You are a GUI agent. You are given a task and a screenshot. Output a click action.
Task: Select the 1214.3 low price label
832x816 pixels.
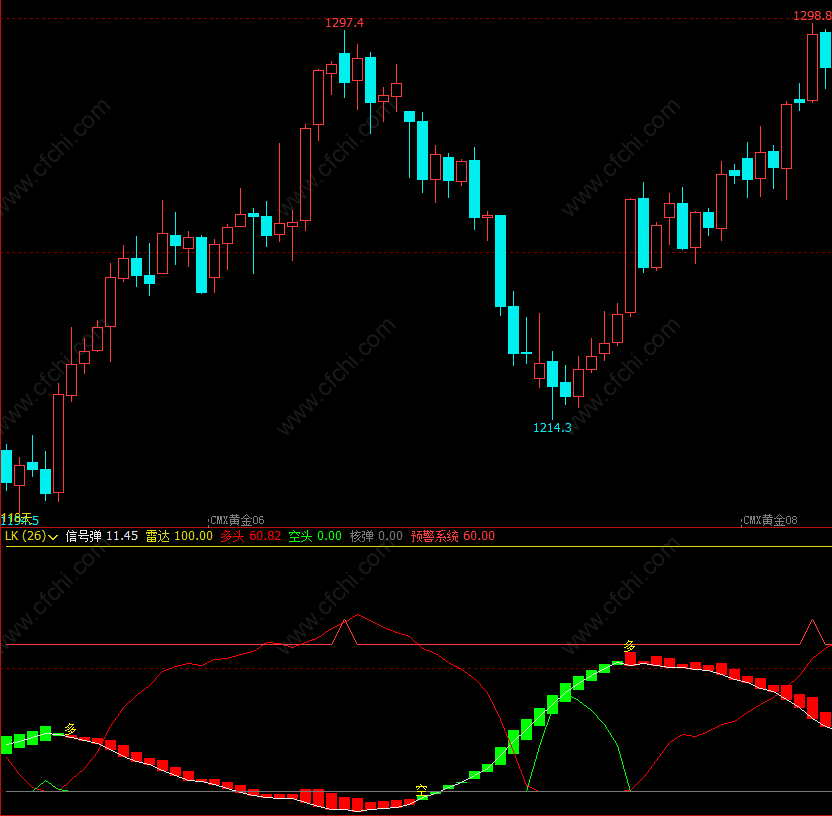pos(552,428)
